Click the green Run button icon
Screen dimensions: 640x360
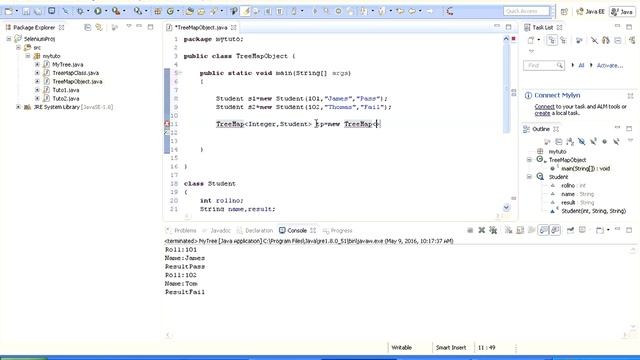pos(98,11)
